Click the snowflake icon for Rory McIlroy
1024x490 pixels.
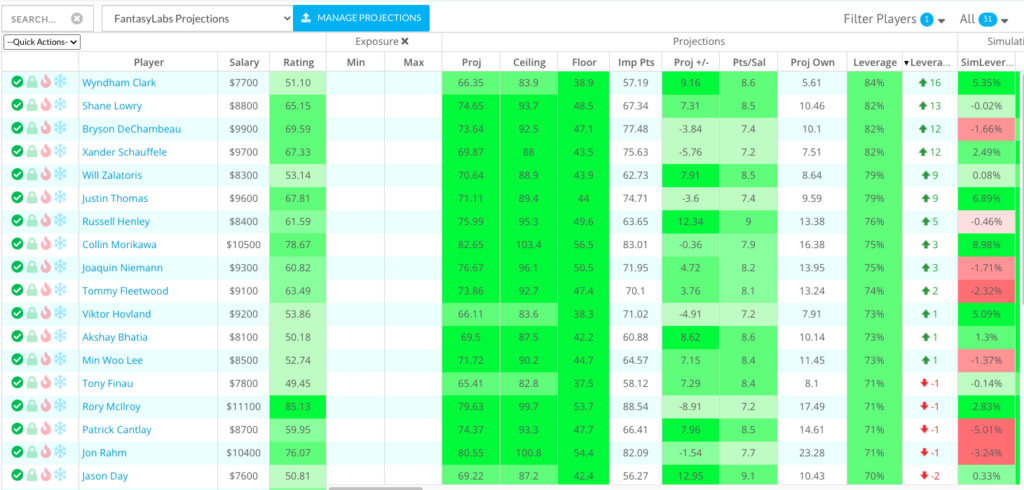point(60,406)
